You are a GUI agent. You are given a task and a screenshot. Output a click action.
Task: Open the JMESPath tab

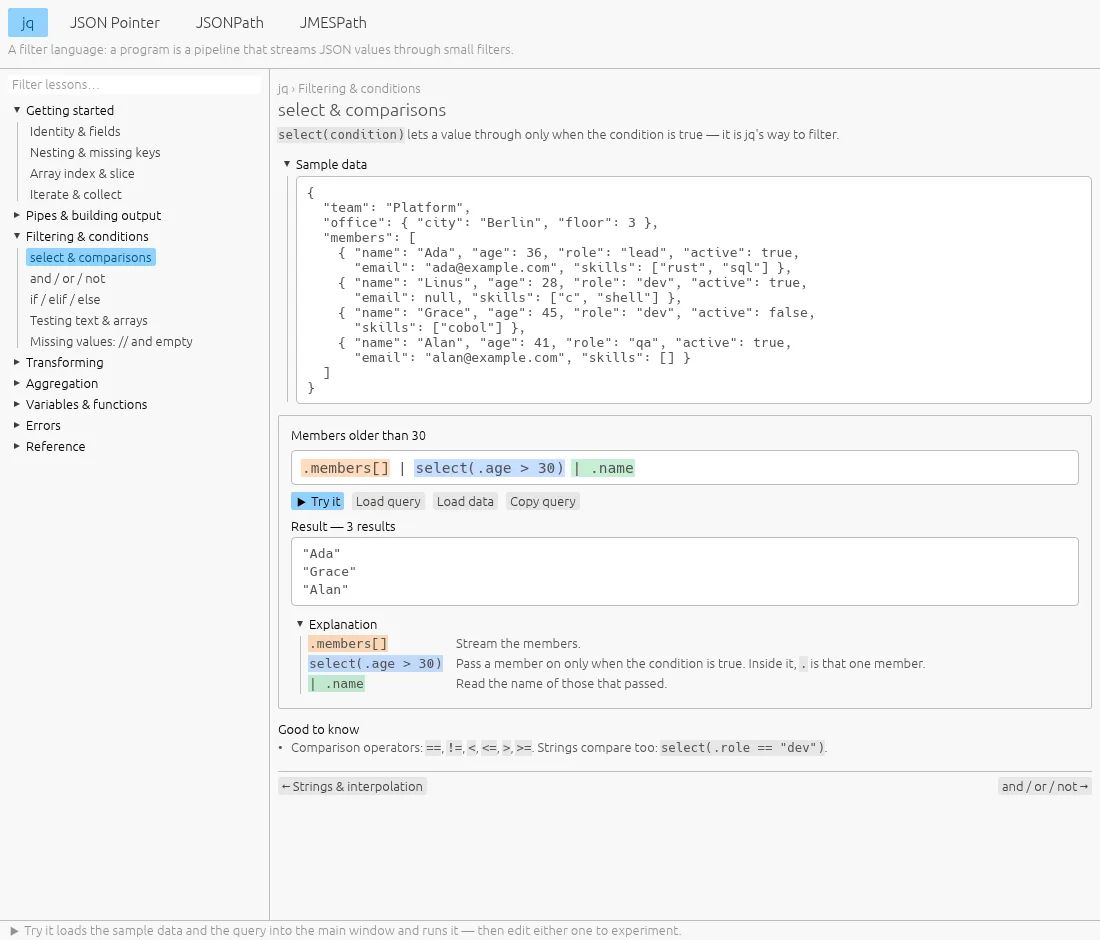[333, 22]
